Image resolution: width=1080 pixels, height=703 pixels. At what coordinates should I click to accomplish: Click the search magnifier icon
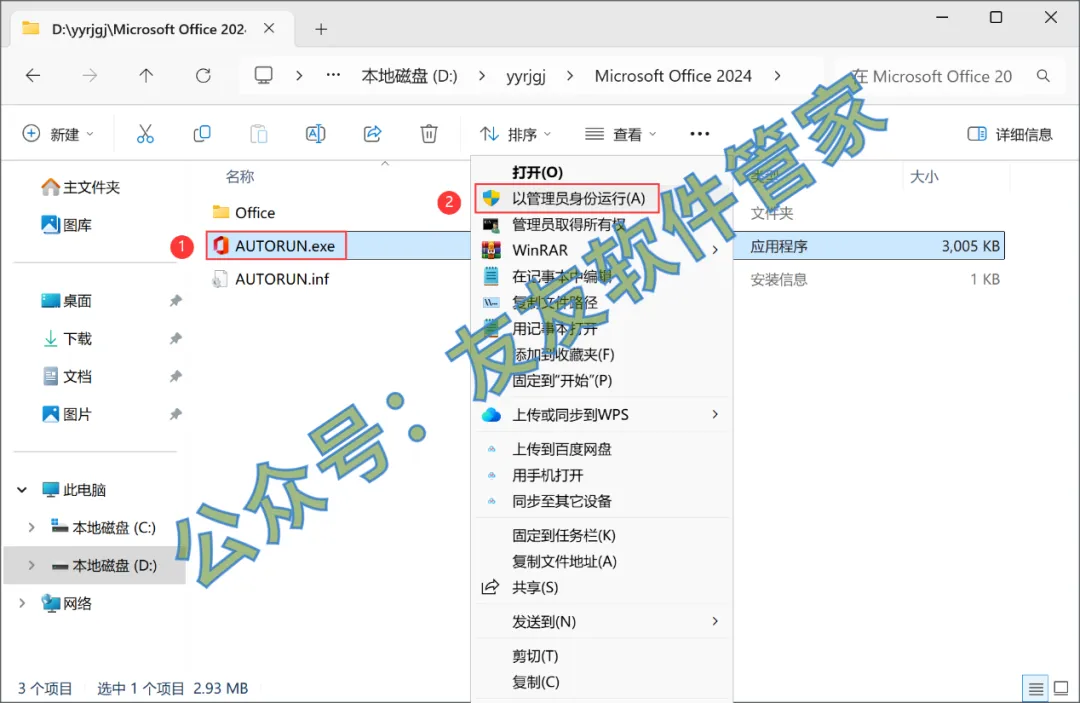coord(1043,76)
